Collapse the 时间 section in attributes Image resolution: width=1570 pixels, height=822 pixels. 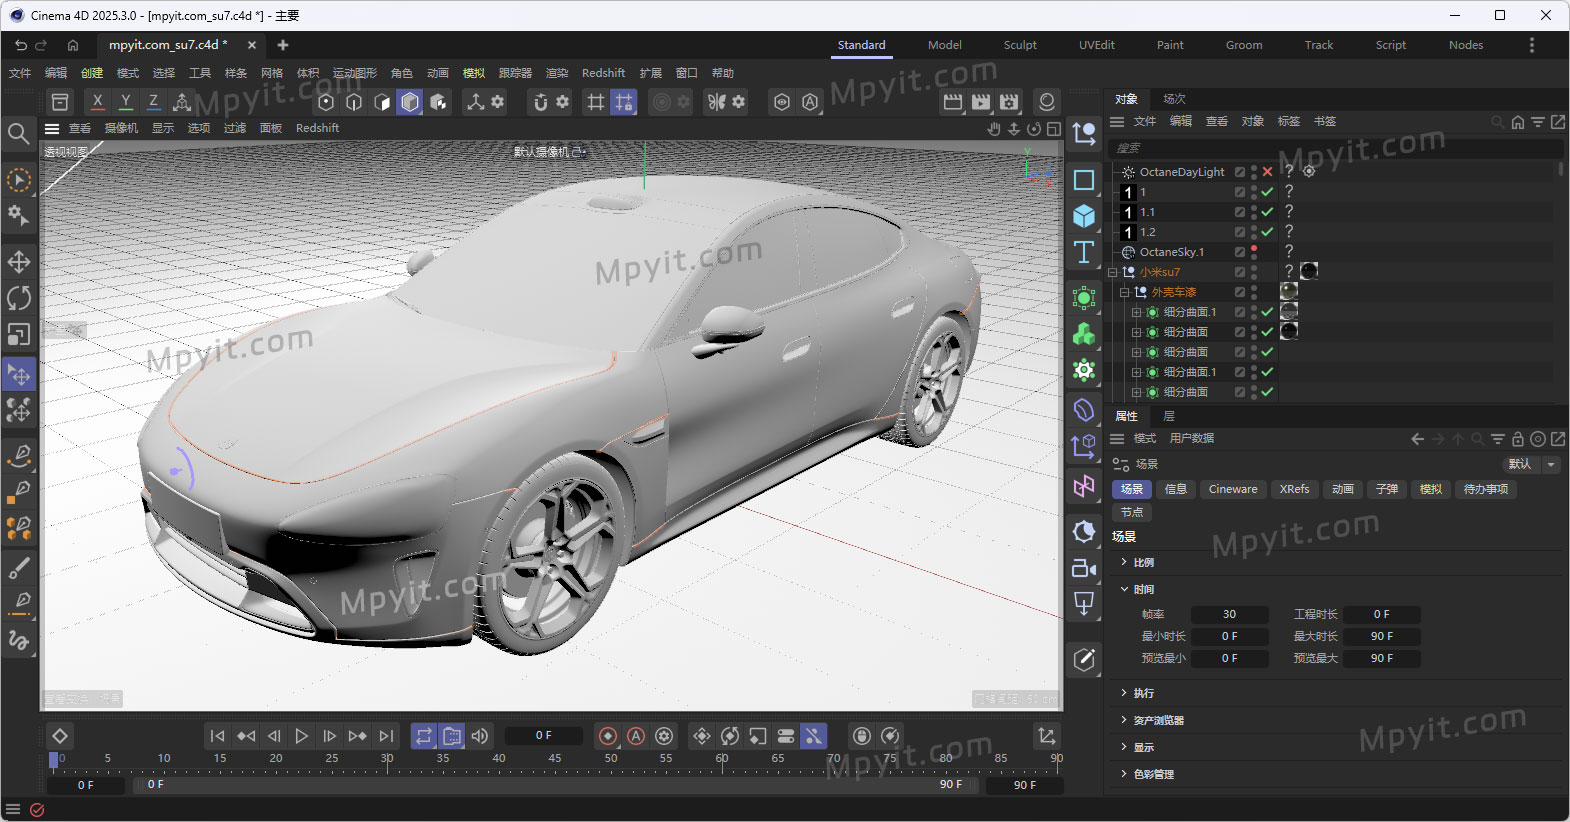[x=1125, y=589]
